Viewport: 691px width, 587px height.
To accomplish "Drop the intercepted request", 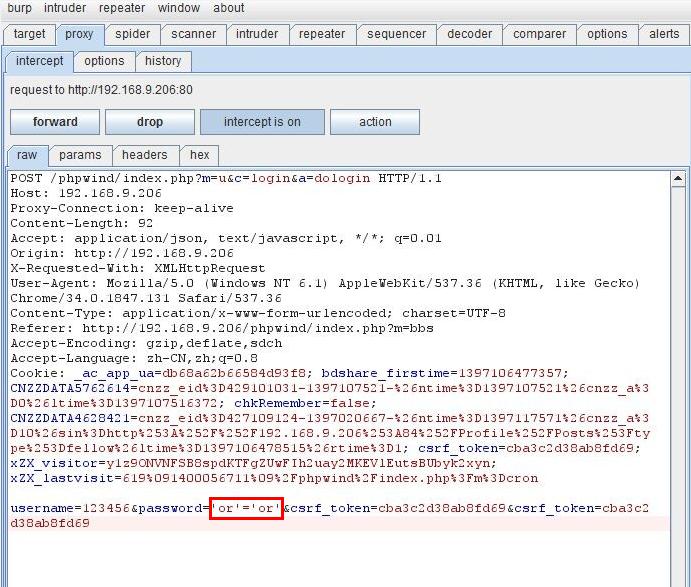I will pyautogui.click(x=150, y=122).
